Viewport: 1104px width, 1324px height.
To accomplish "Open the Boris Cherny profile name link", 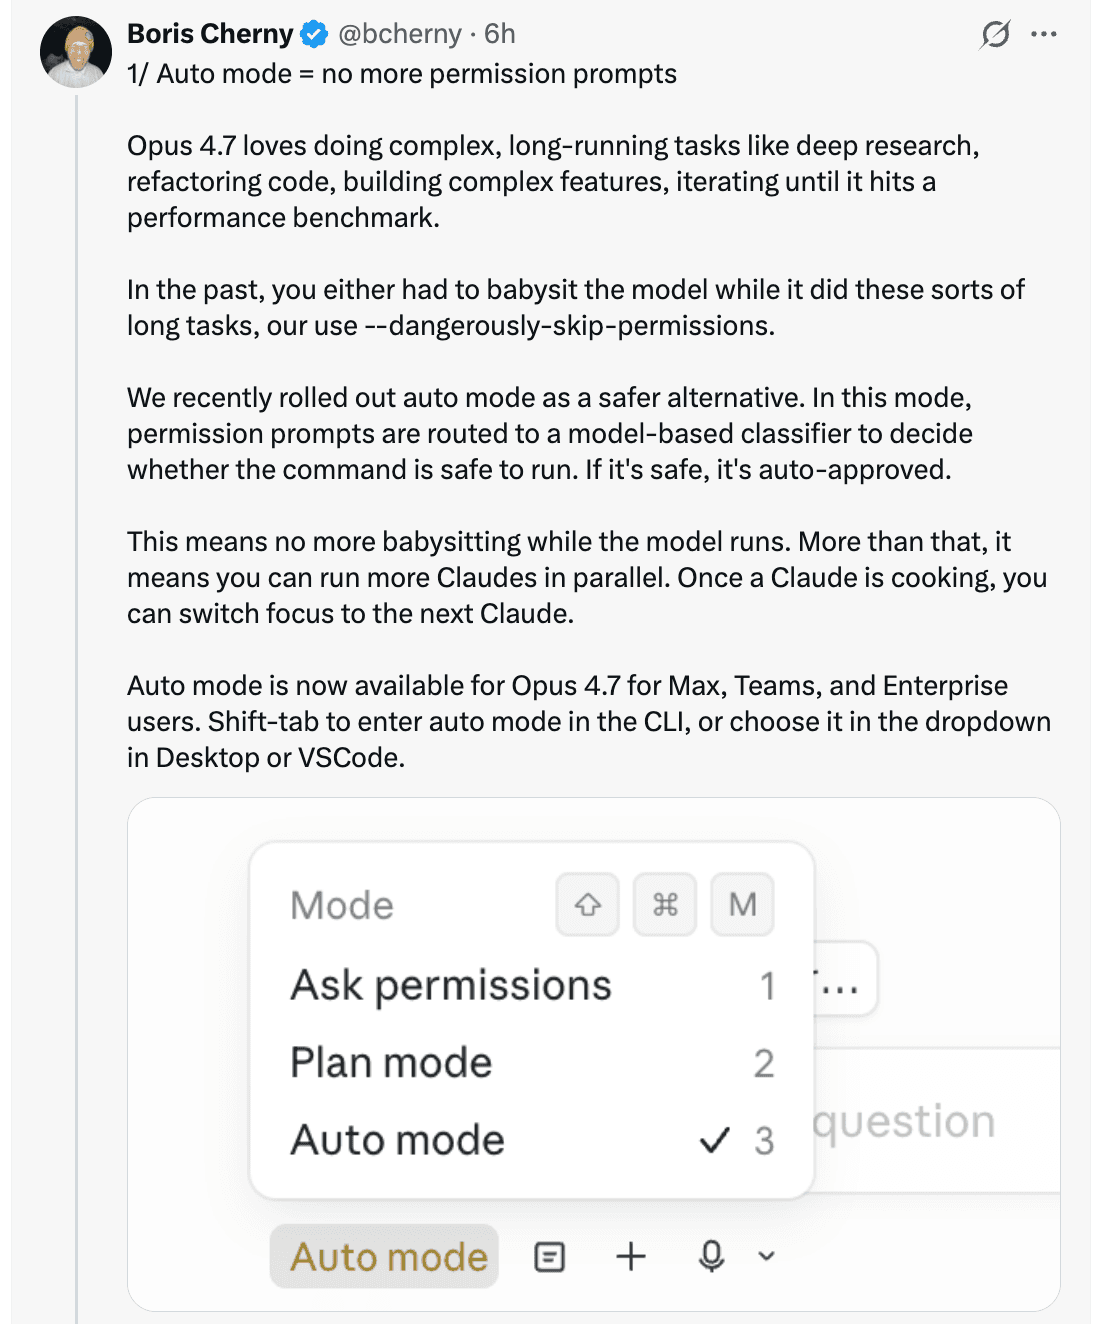I will click(210, 34).
